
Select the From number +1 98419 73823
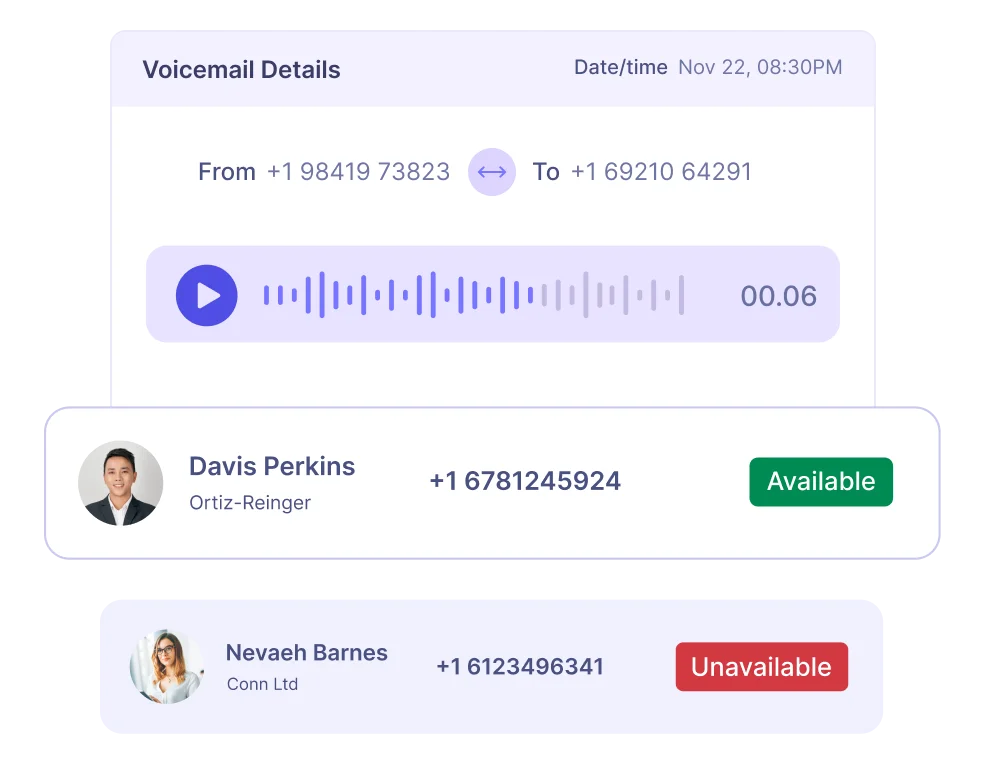click(358, 172)
